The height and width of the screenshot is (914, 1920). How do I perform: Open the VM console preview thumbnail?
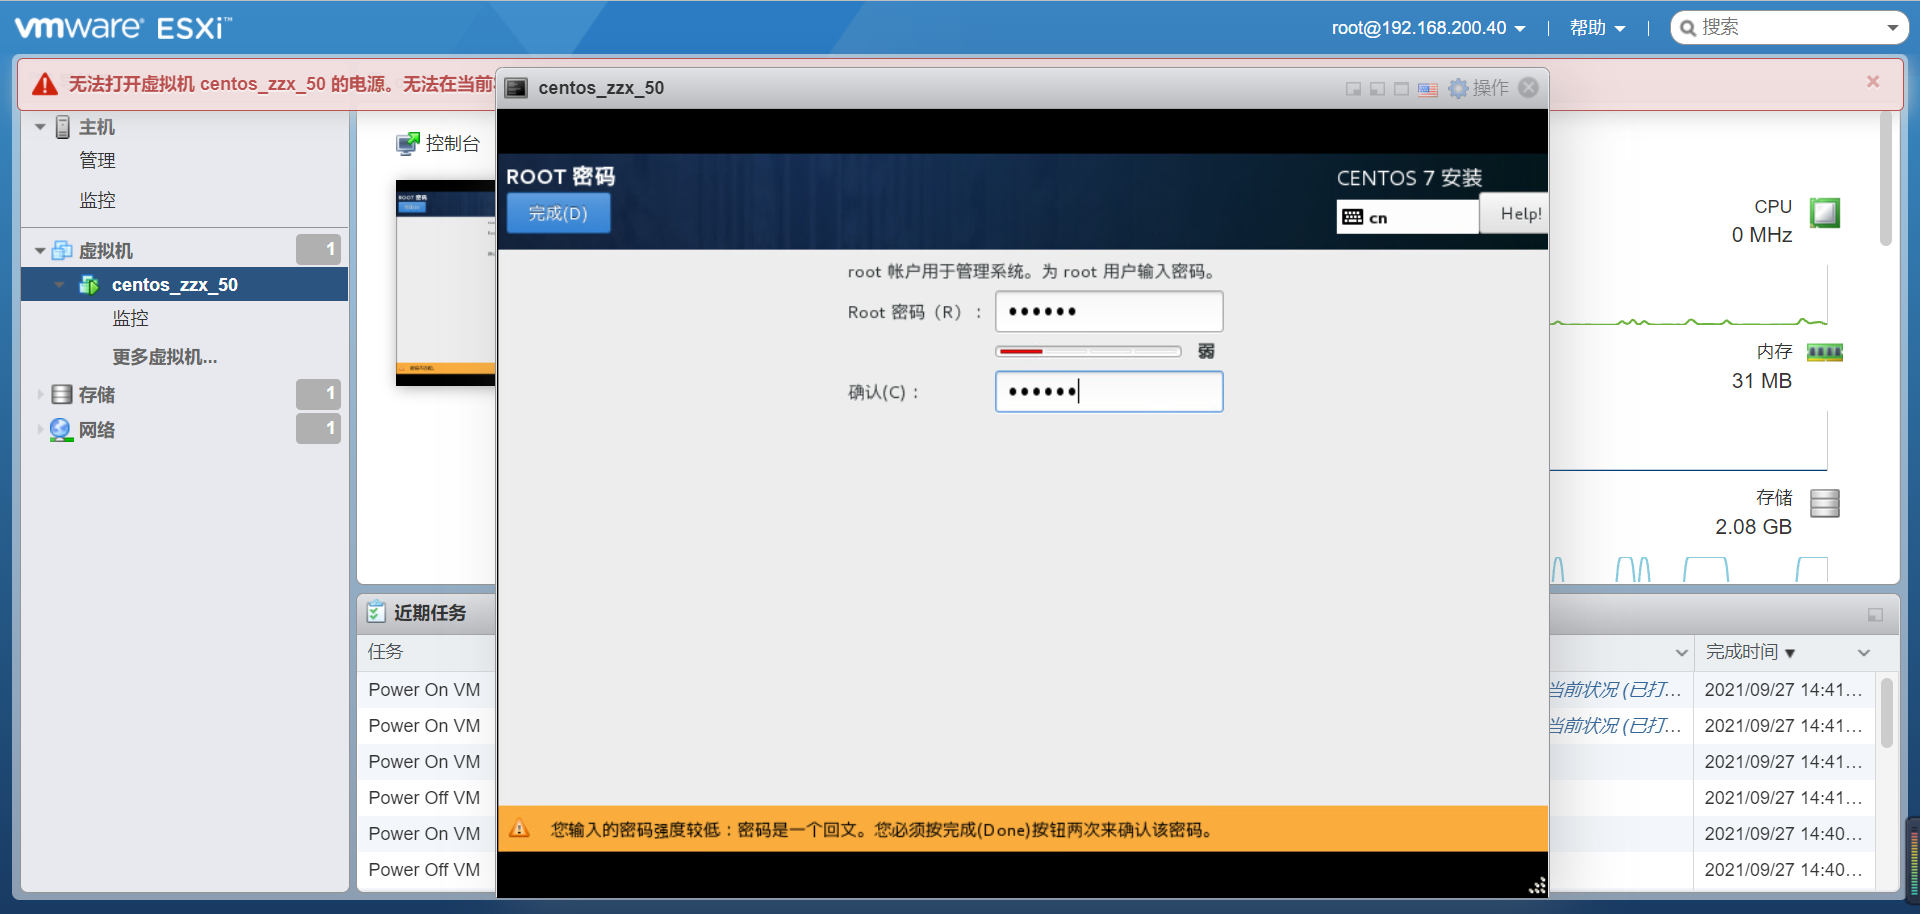click(445, 283)
